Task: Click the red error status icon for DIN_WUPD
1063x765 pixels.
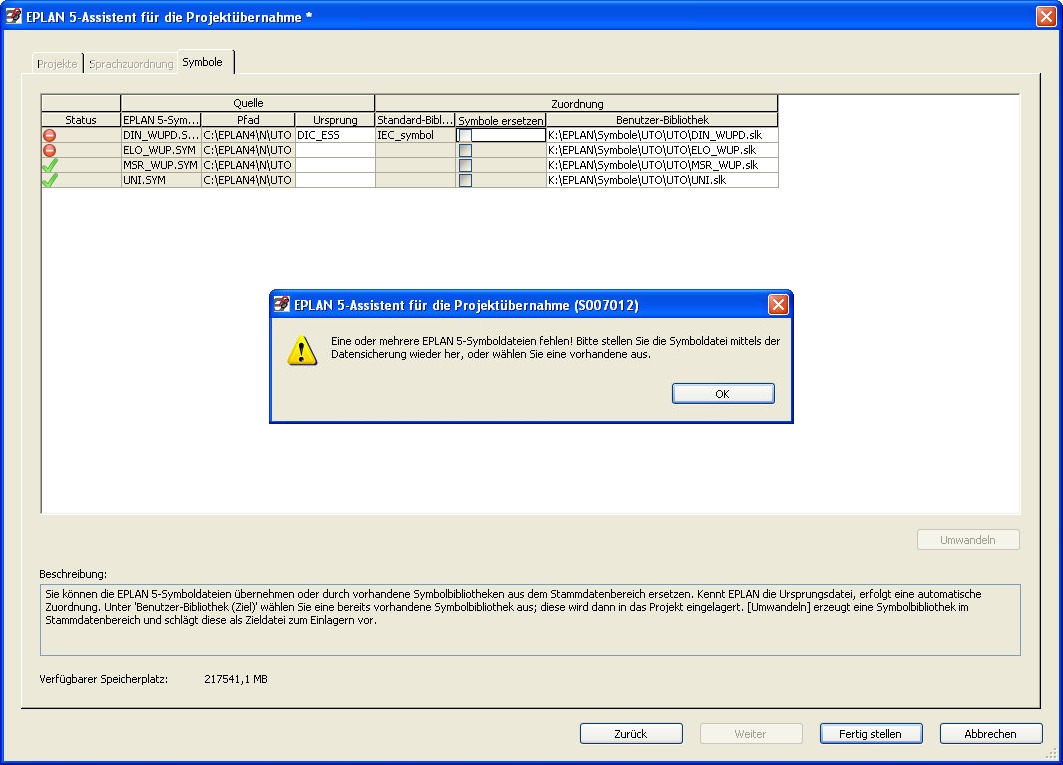Action: 49,135
